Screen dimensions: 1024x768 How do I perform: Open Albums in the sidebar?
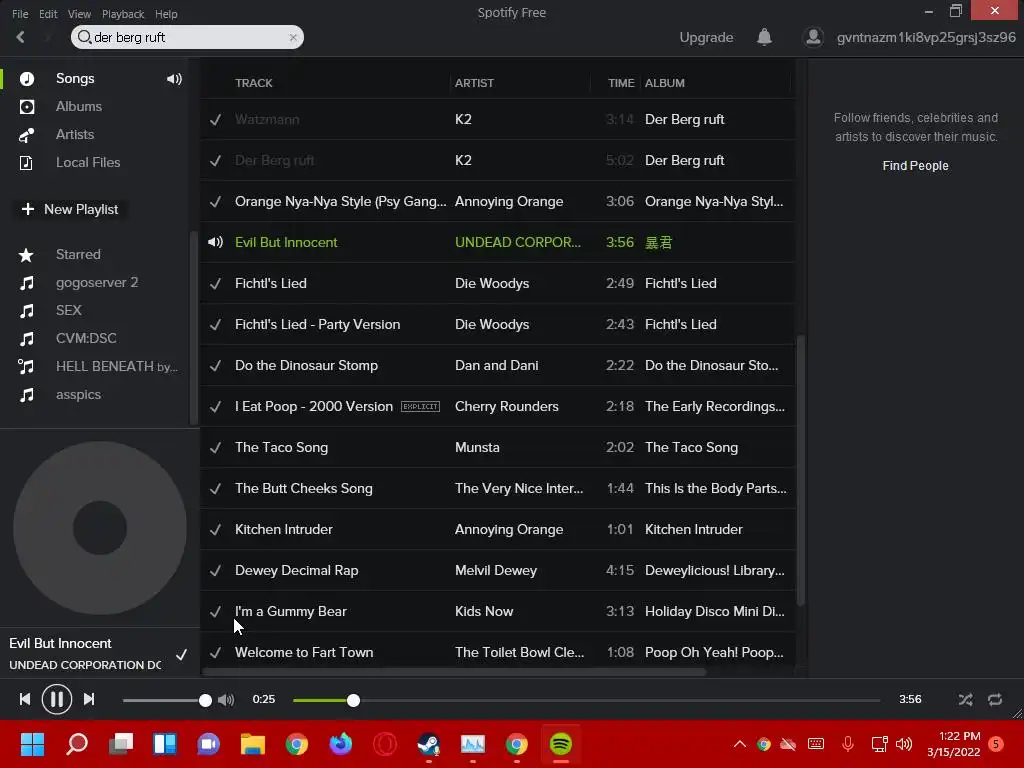tap(79, 106)
